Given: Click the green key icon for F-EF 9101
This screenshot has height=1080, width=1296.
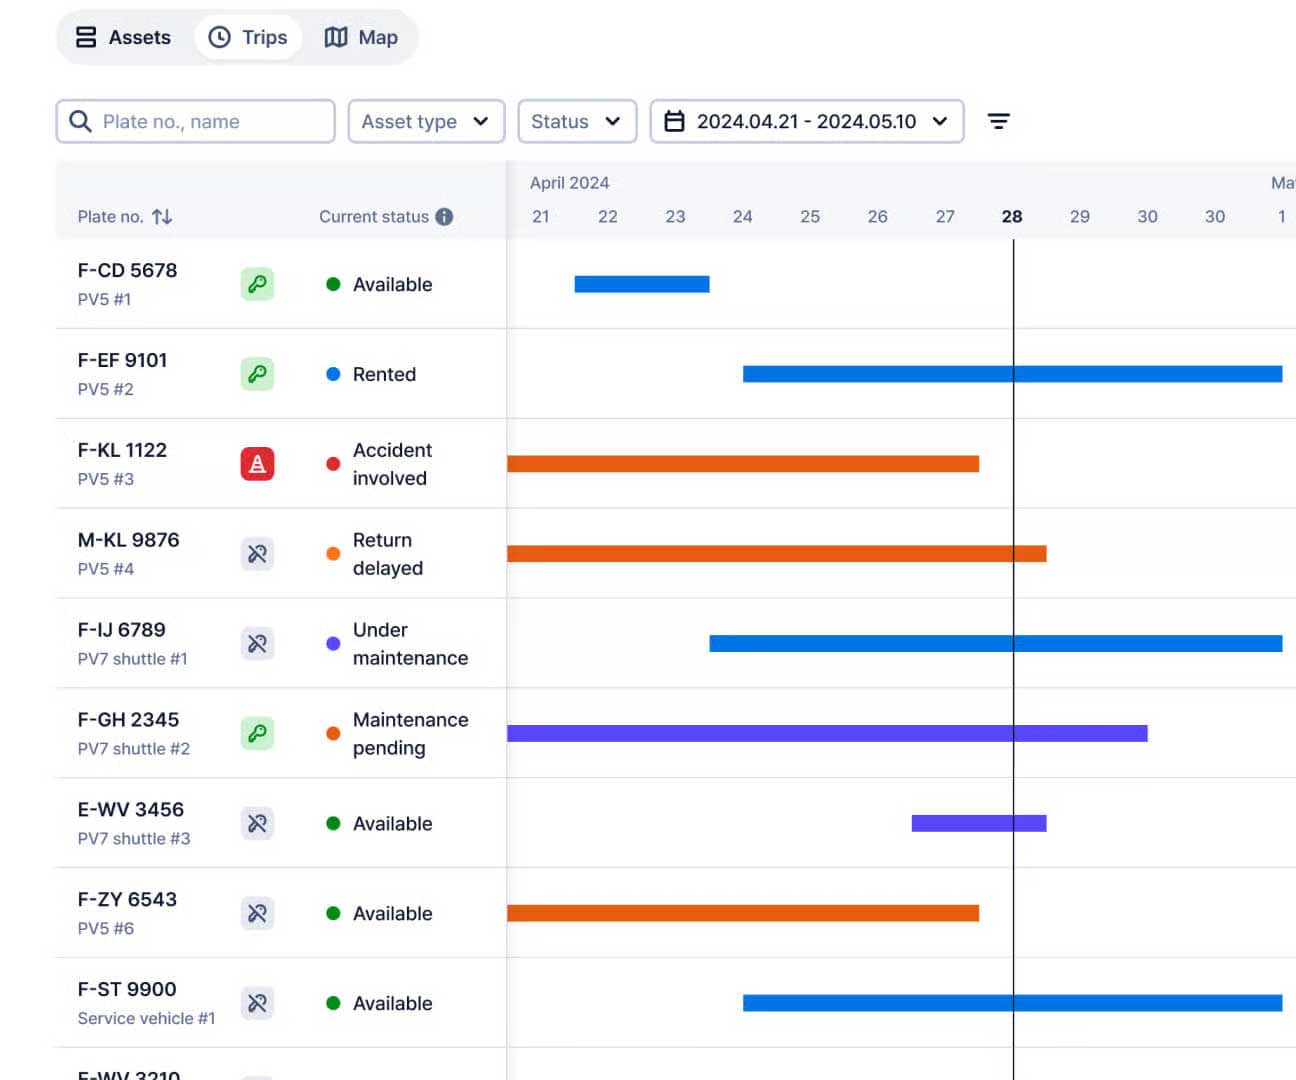Looking at the screenshot, I should [x=257, y=374].
